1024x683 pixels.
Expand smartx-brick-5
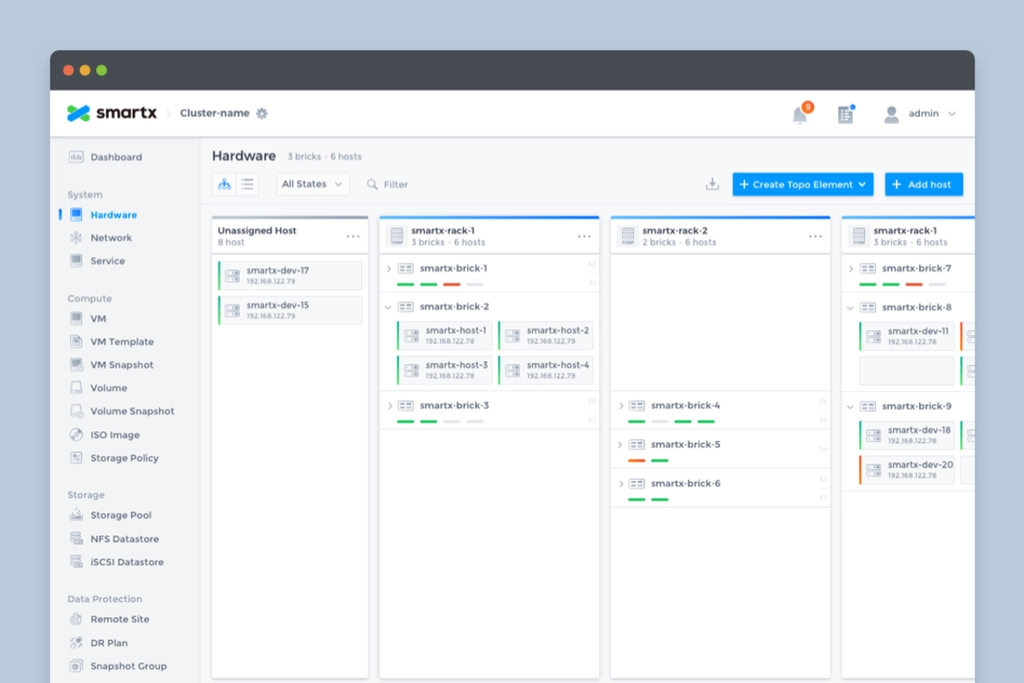(620, 445)
